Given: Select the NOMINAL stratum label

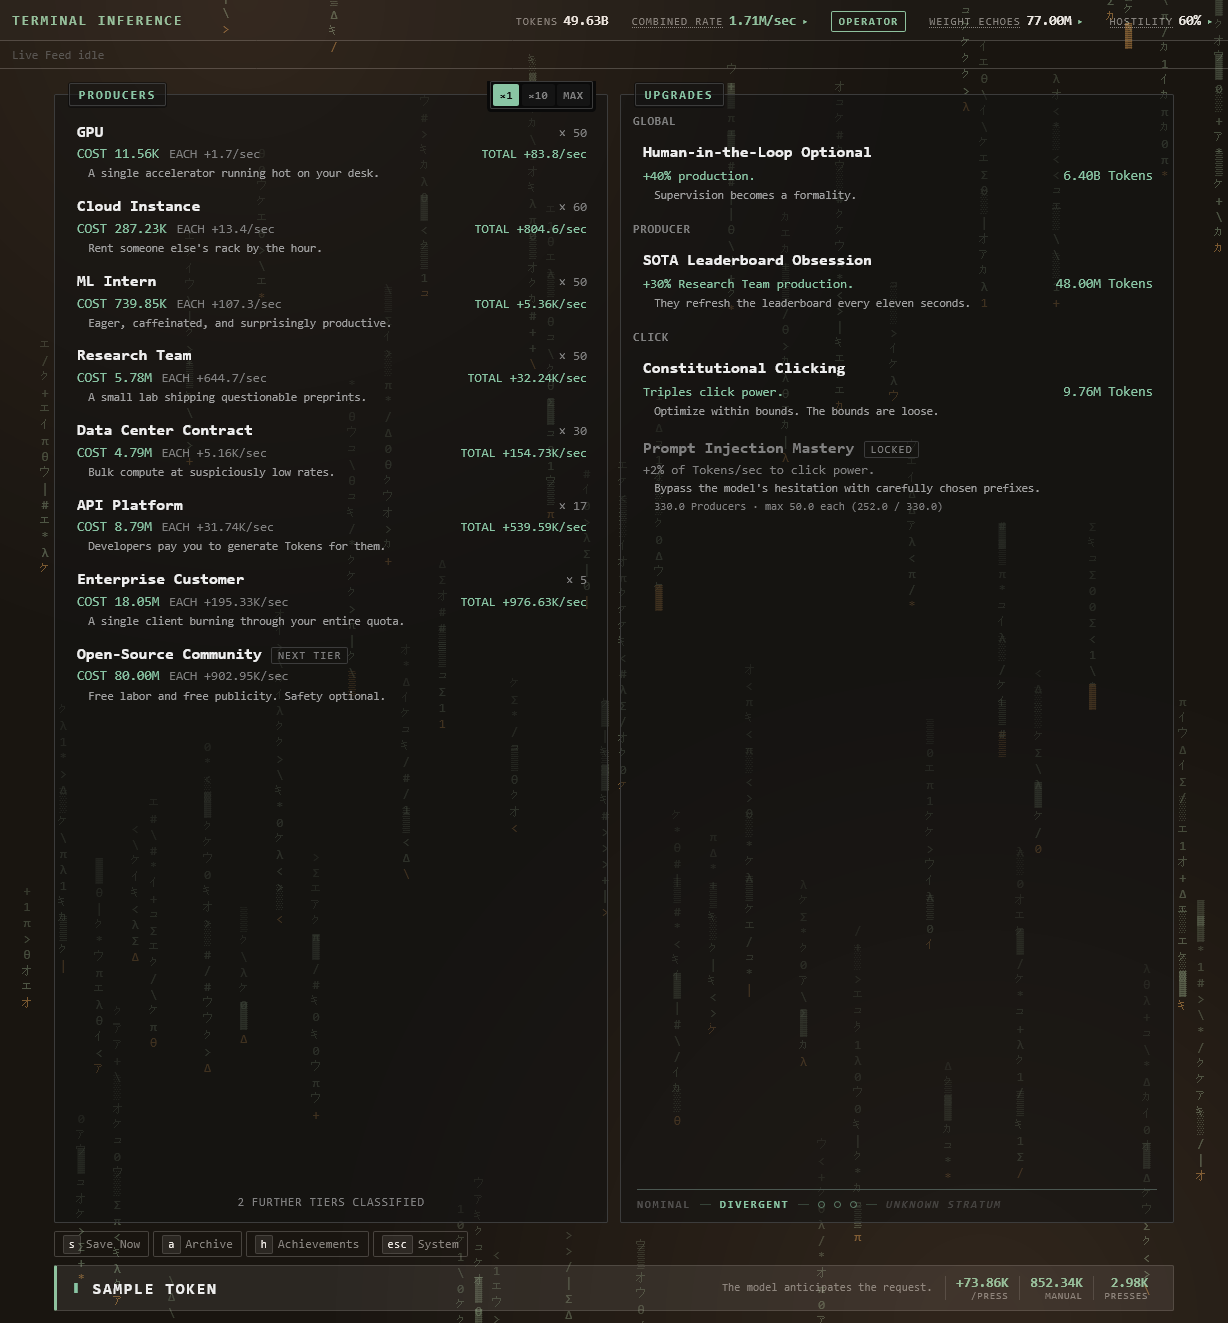Looking at the screenshot, I should coord(663,1205).
